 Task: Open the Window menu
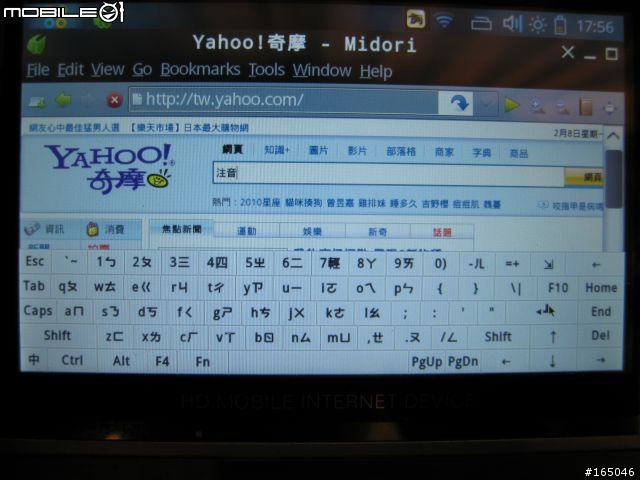pyautogui.click(x=322, y=71)
